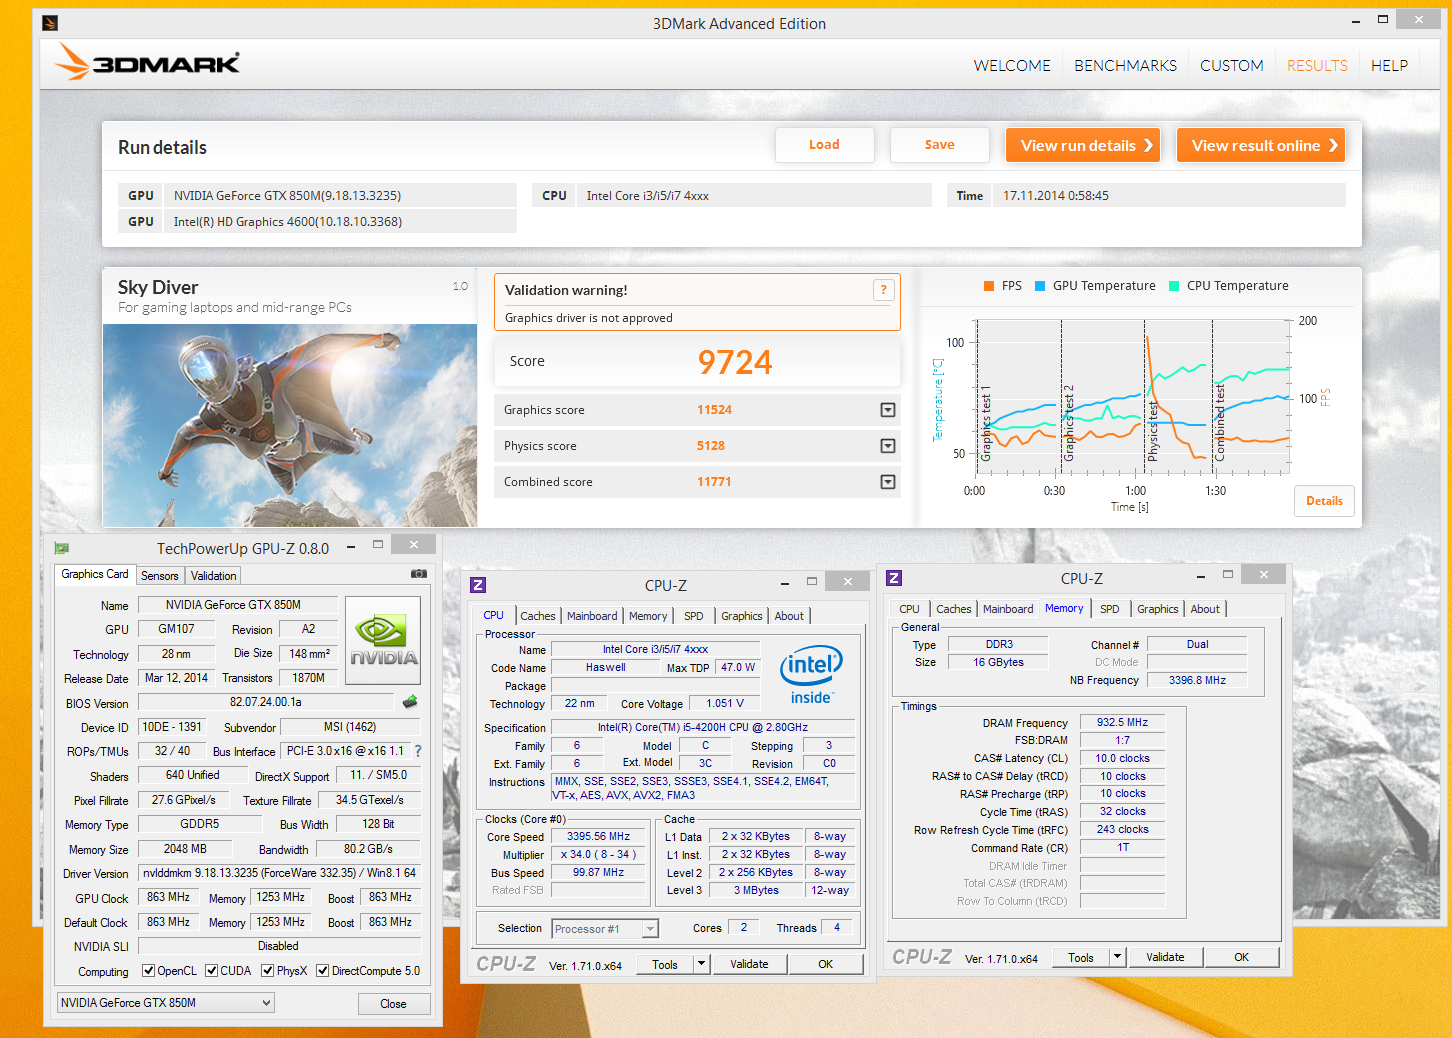This screenshot has width=1452, height=1038.
Task: Click the NVIDIA logo in GPU-Z
Action: coord(383,640)
